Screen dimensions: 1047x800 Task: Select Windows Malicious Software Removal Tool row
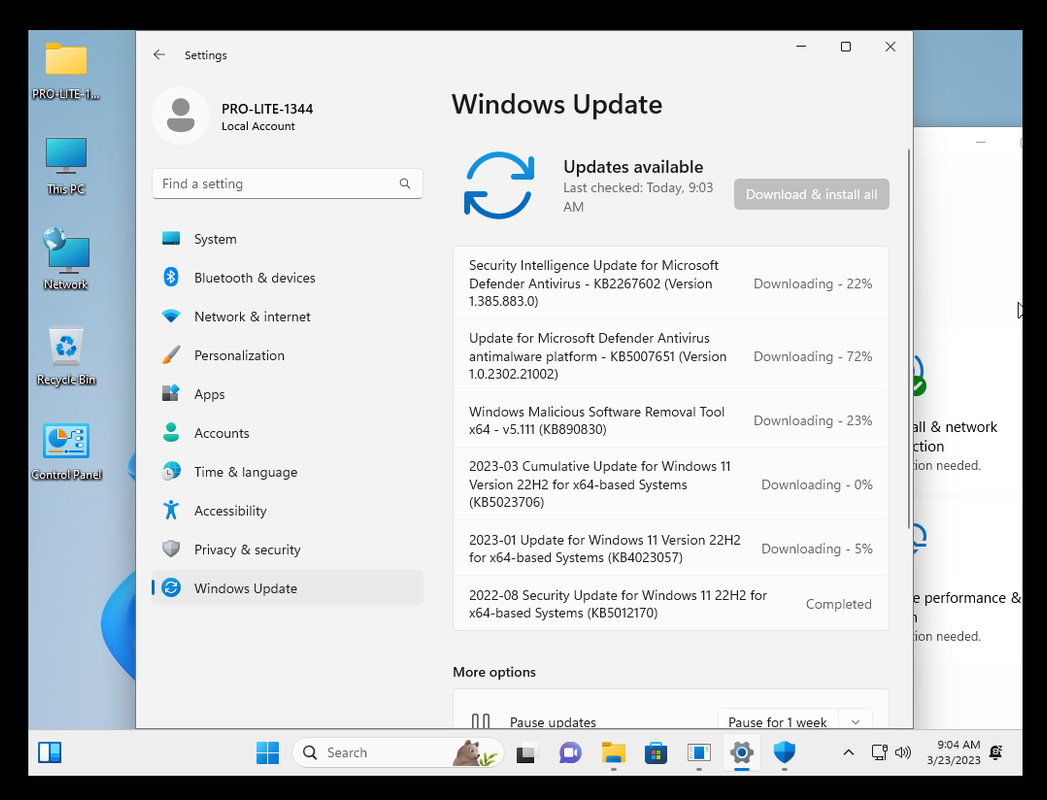tap(670, 420)
